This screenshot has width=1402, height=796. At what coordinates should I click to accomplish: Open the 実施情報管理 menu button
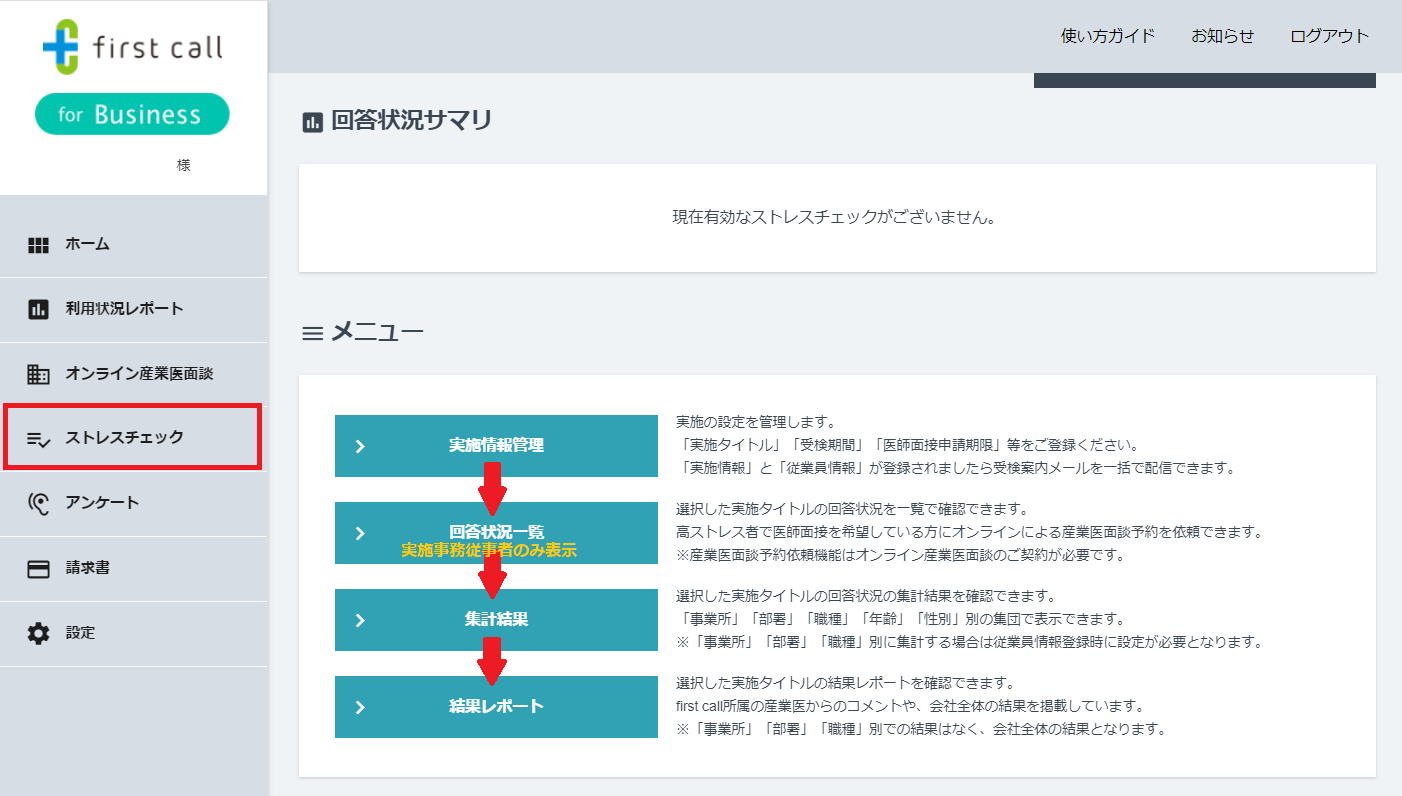[496, 446]
